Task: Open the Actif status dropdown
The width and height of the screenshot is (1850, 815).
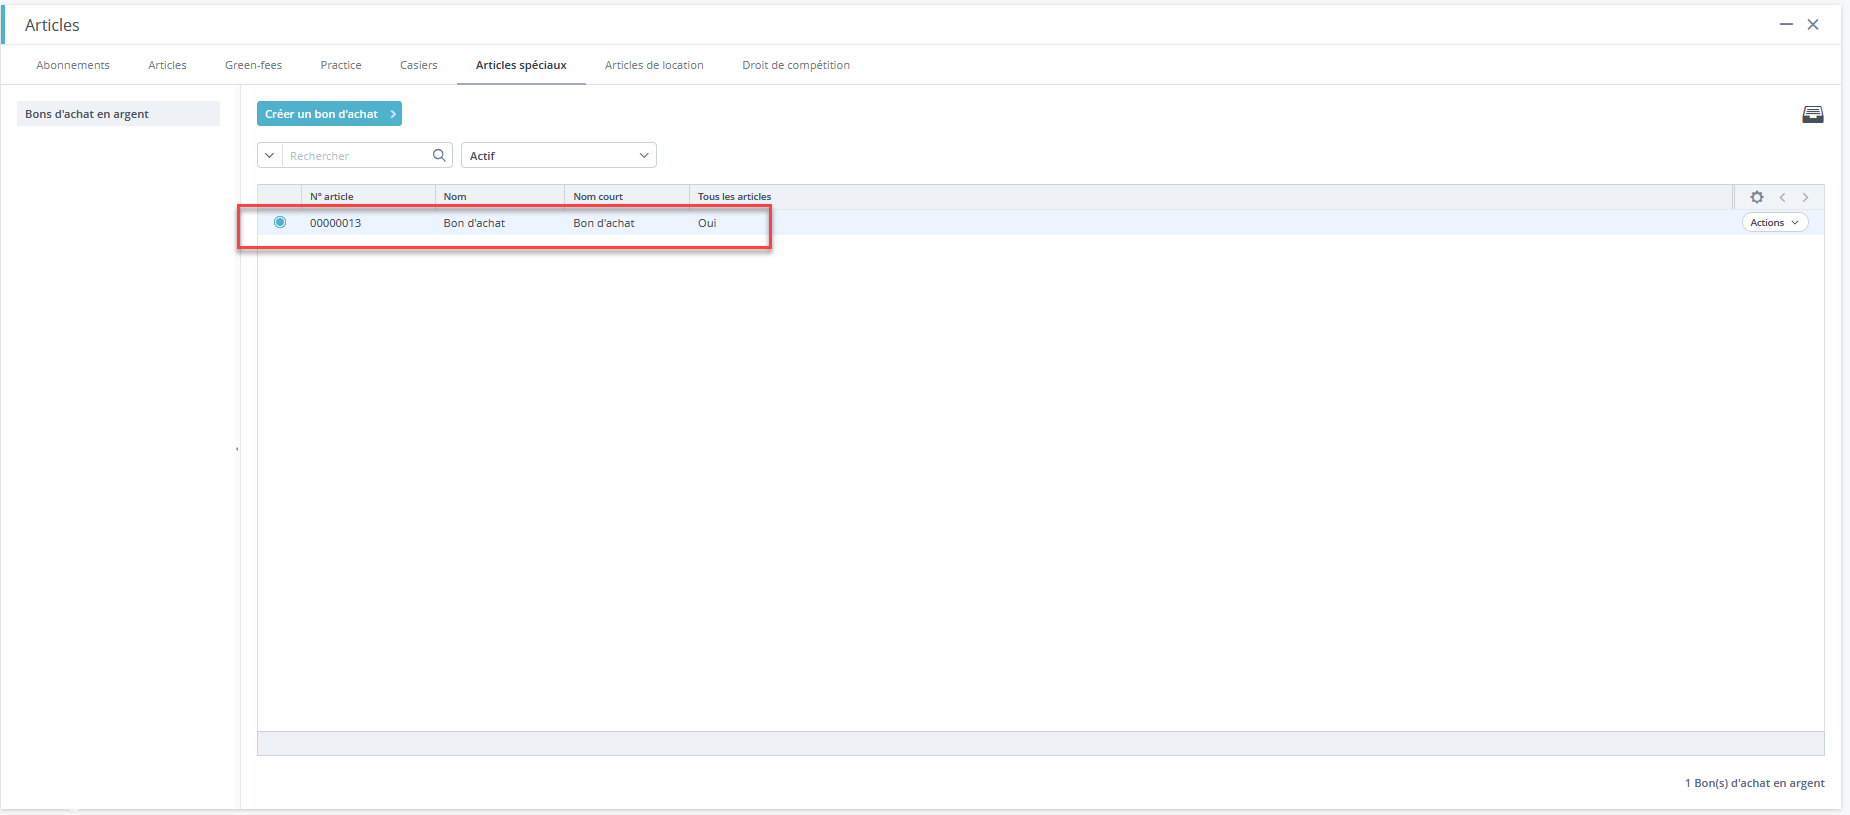Action: tap(558, 155)
